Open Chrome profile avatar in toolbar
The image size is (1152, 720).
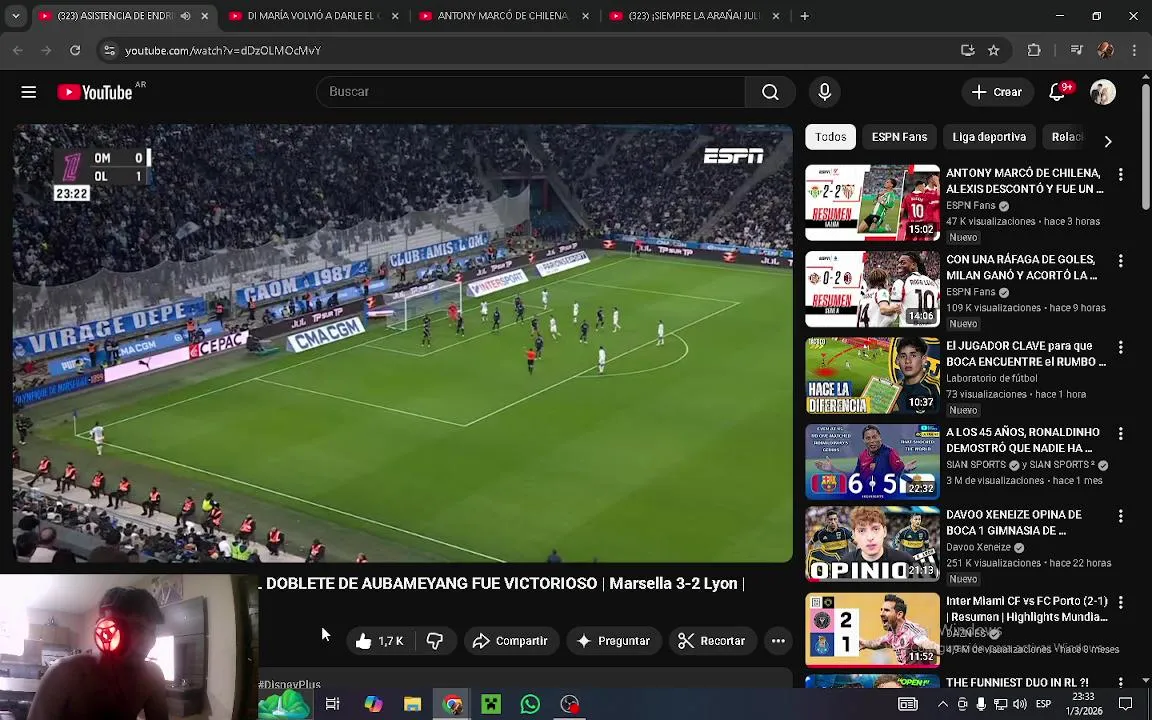1105,50
